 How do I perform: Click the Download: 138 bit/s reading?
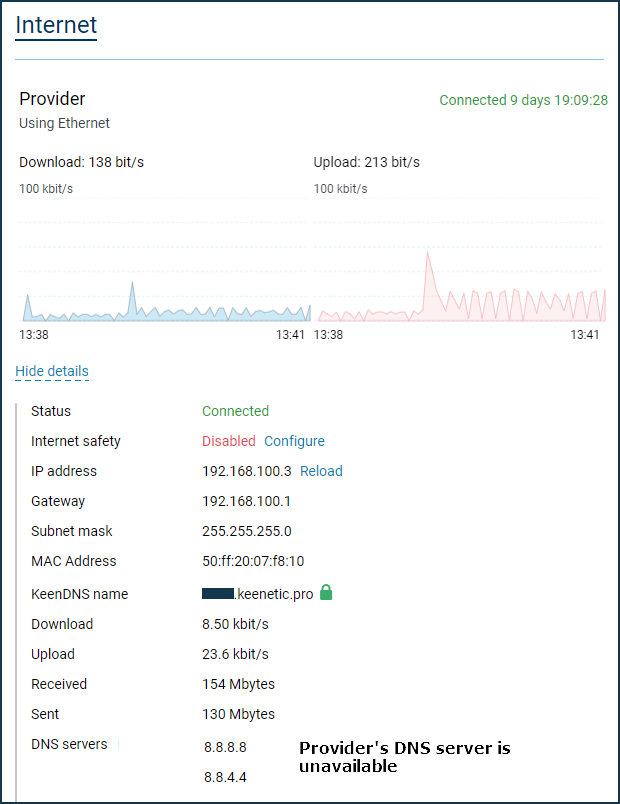pos(82,162)
